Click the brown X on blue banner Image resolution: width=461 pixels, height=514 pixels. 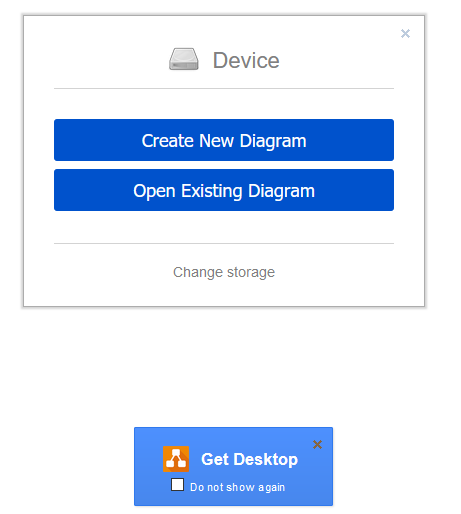[317, 444]
